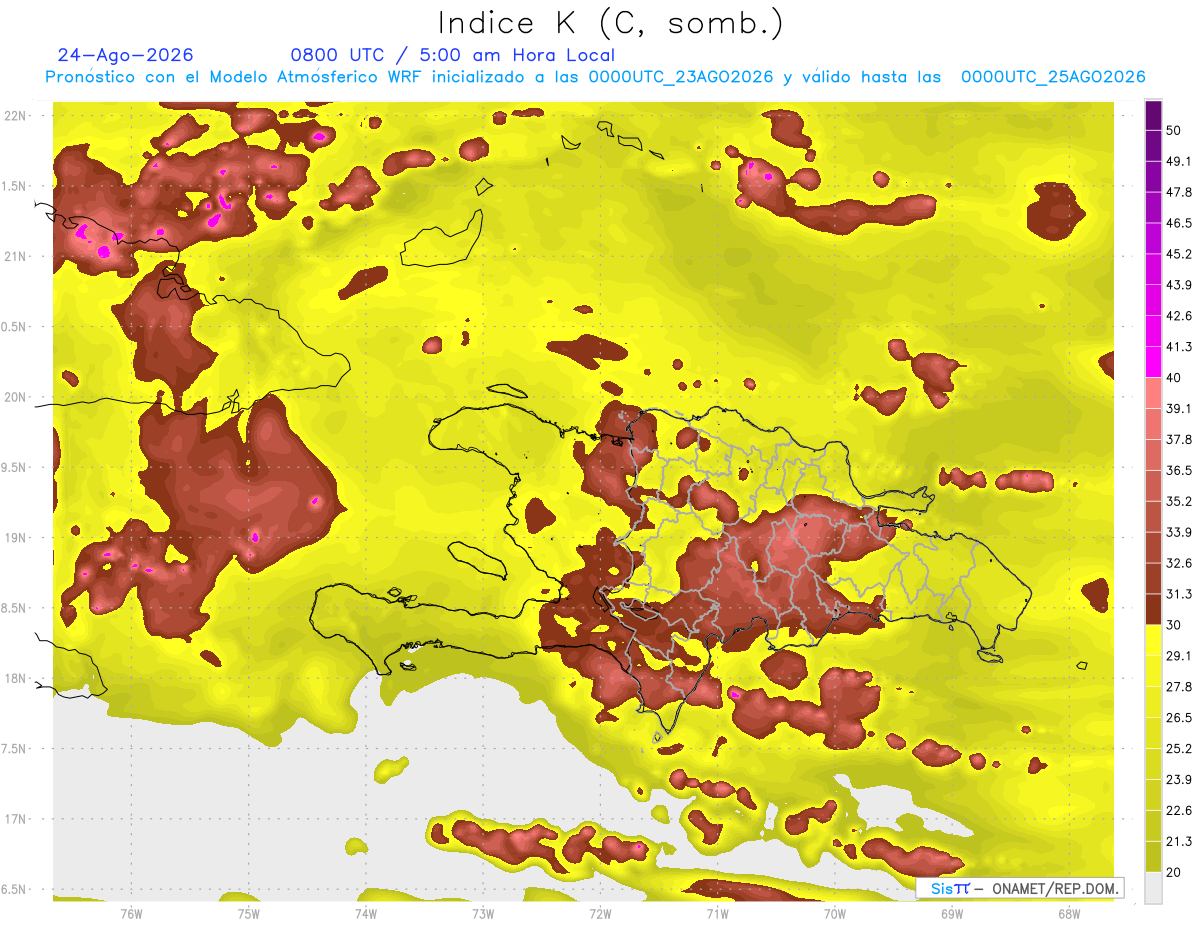Screen dimensions: 1200x927
Task: Click the '74W' longitude label
Action: pos(366,914)
